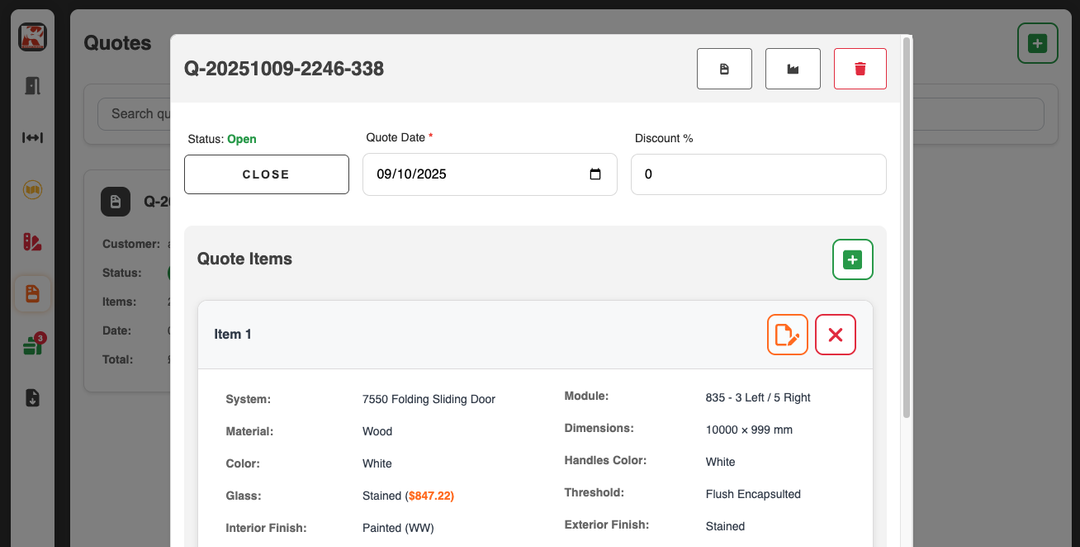Click the quote number Q-20251009-2246-338 title

(x=284, y=69)
